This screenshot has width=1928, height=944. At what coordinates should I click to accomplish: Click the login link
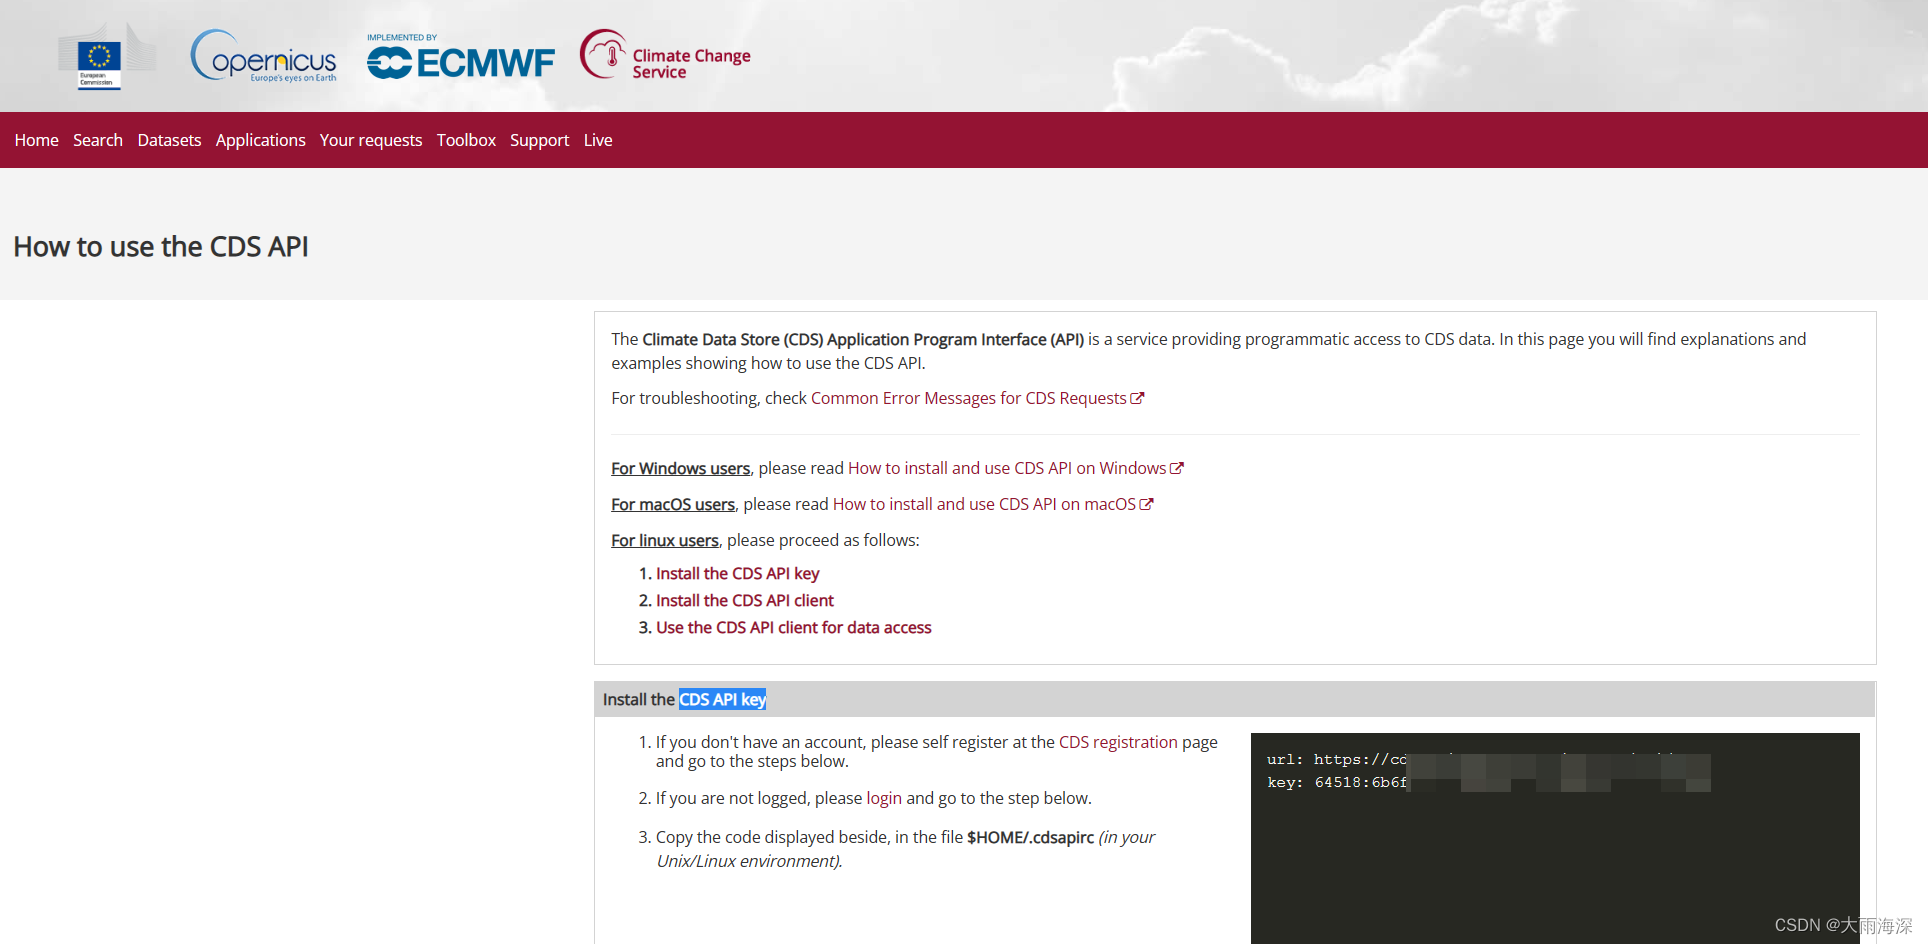tap(883, 797)
